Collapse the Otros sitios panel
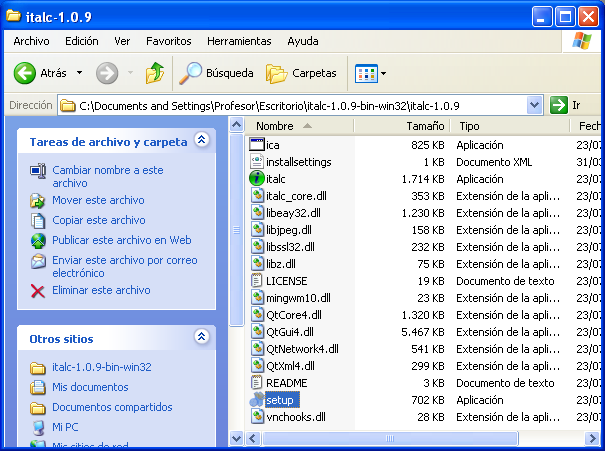The image size is (605, 451). tap(201, 339)
